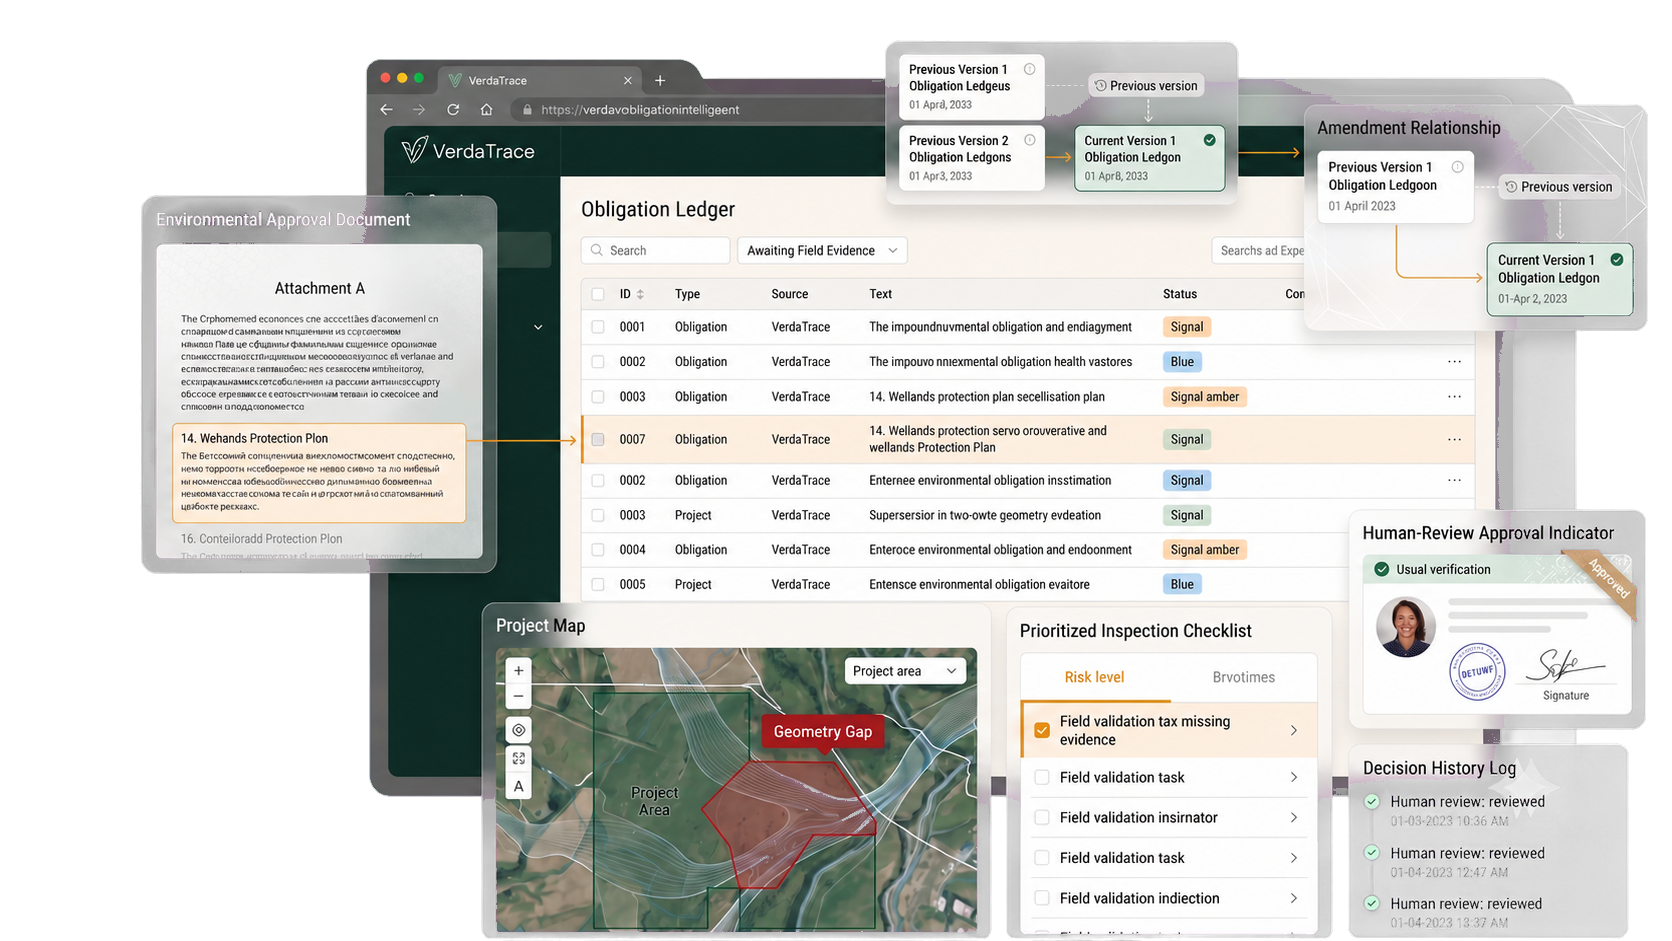The height and width of the screenshot is (941, 1672).
Task: Click the Signature scribble in approval card
Action: pyautogui.click(x=1567, y=665)
